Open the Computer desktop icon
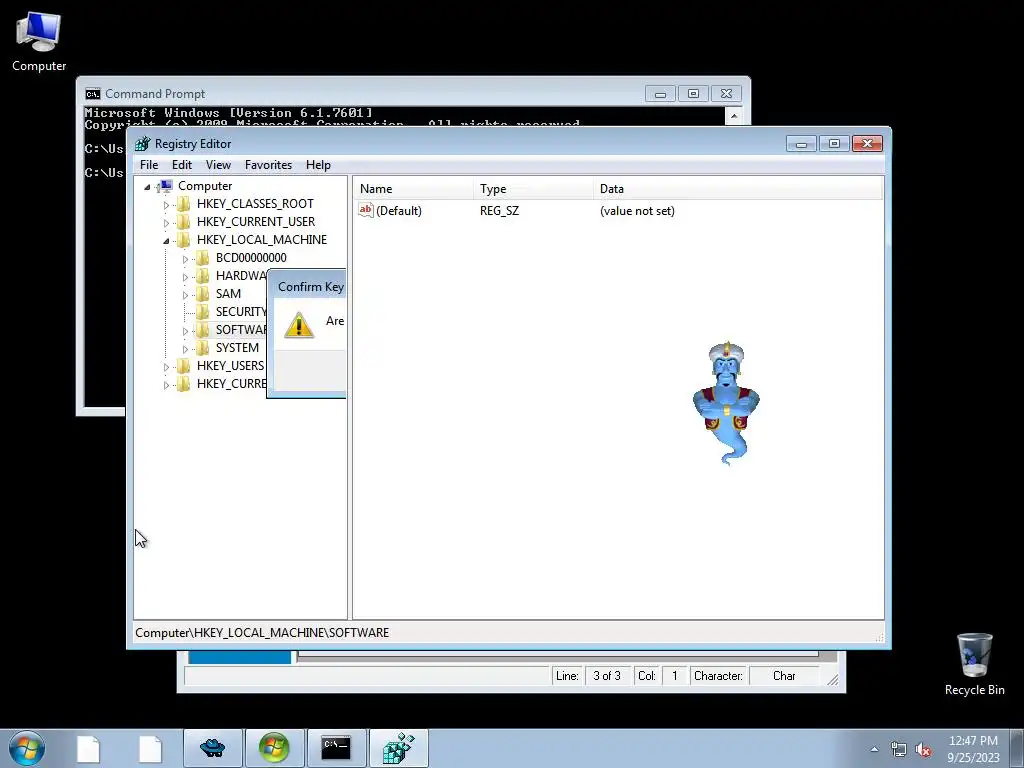Image resolution: width=1024 pixels, height=768 pixels. 39,42
